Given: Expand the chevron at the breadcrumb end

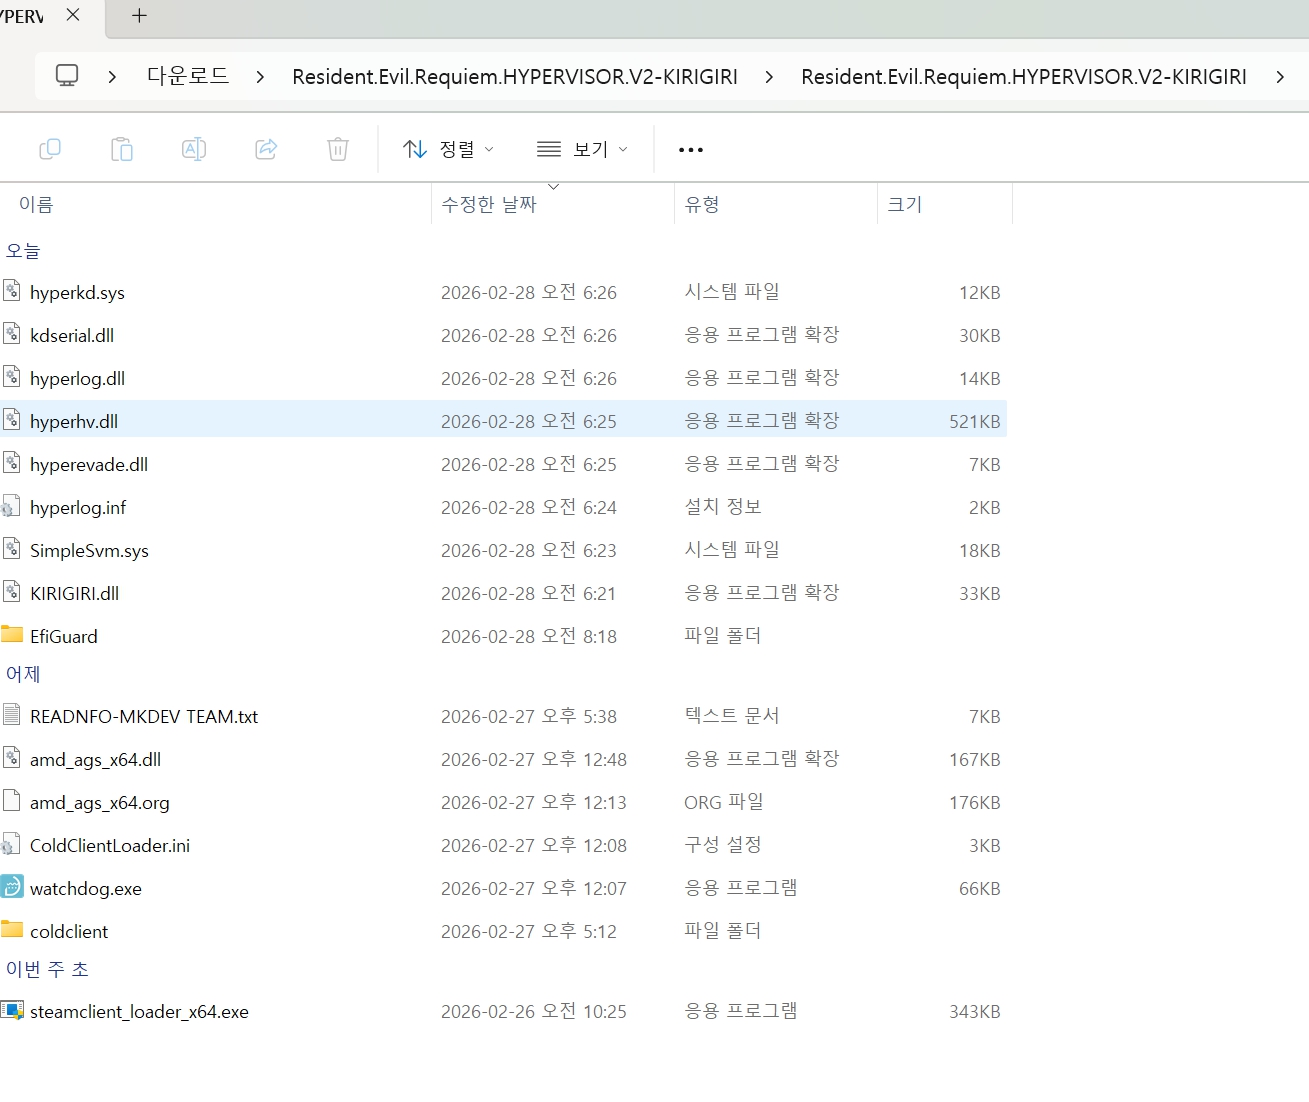Looking at the screenshot, I should [x=1280, y=77].
